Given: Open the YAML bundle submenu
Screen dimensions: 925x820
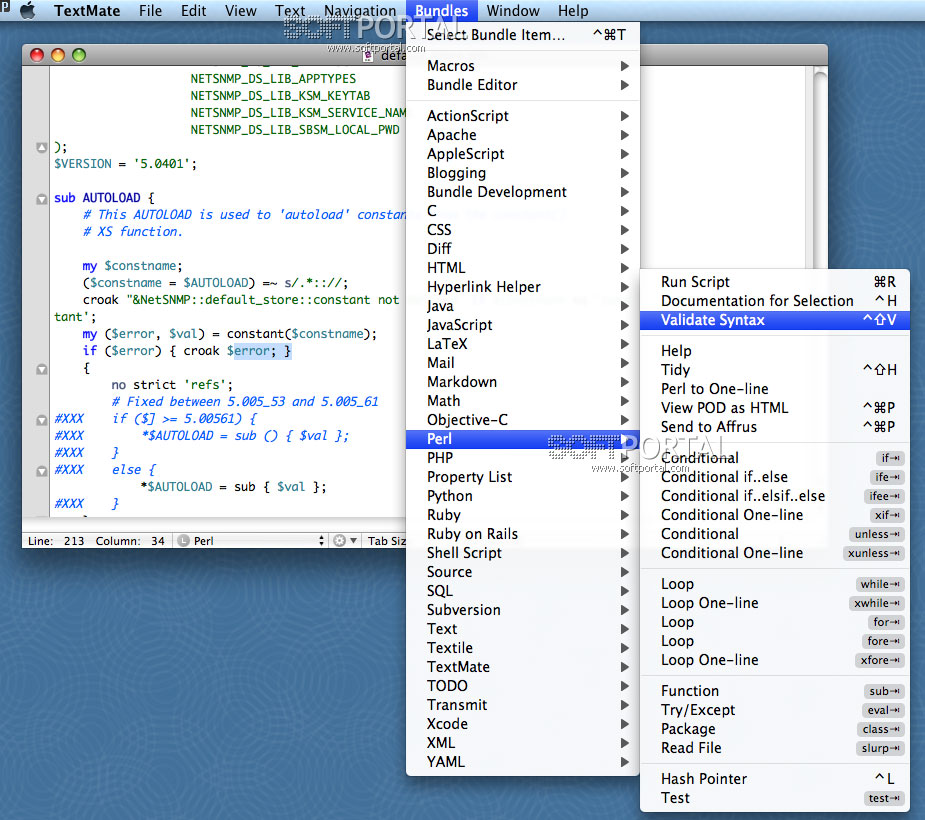Looking at the screenshot, I should (523, 762).
